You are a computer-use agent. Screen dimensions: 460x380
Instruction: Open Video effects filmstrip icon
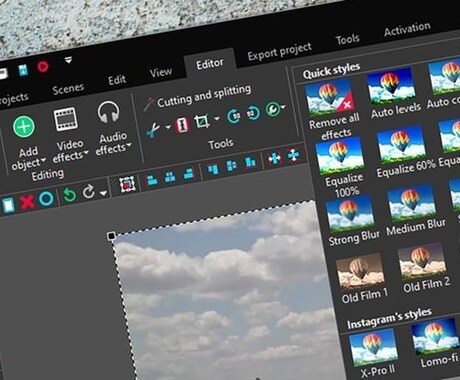[x=66, y=119]
